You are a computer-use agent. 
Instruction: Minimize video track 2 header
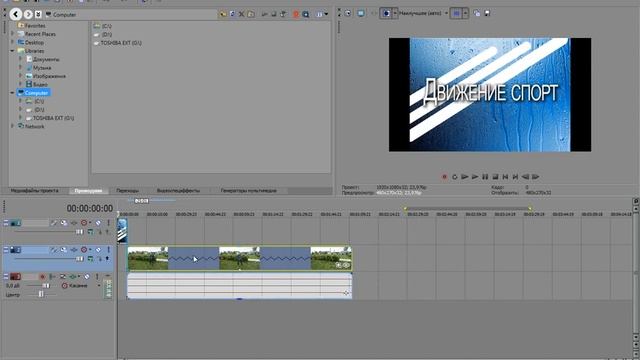pyautogui.click(x=6, y=249)
